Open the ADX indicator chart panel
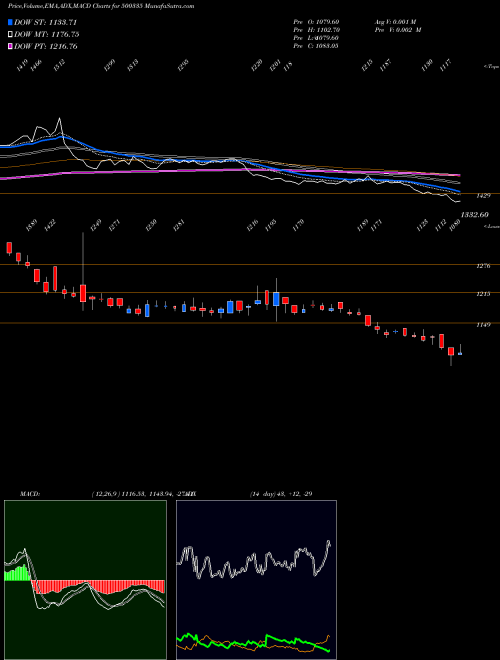500x660 pixels. [x=256, y=580]
